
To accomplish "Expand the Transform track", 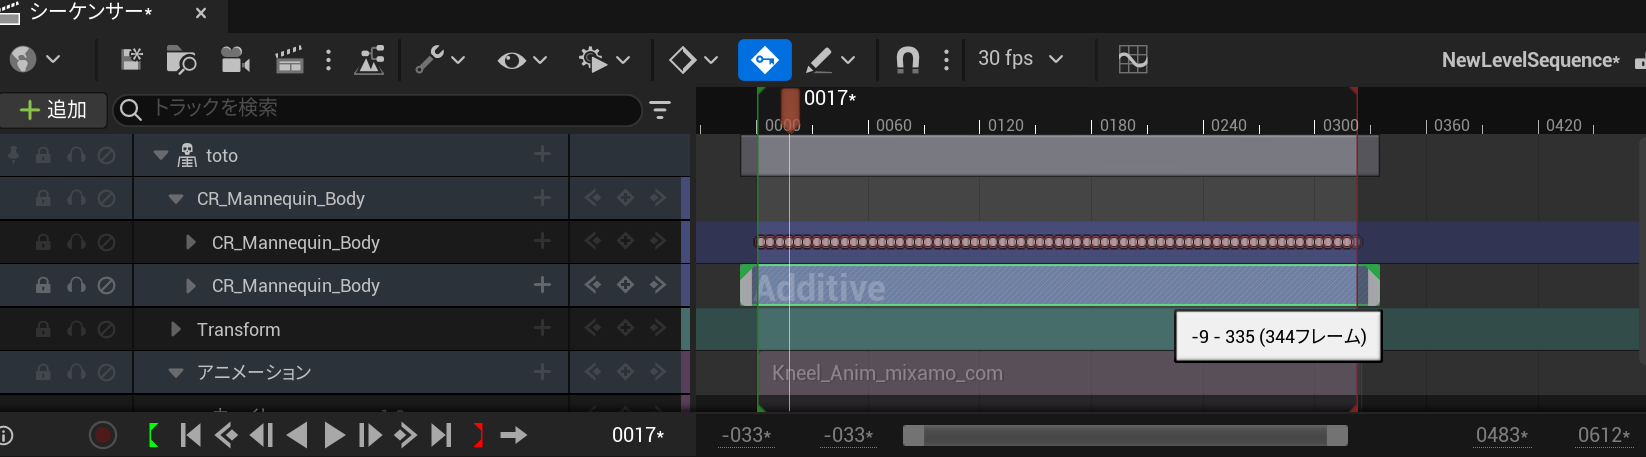I will (176, 329).
